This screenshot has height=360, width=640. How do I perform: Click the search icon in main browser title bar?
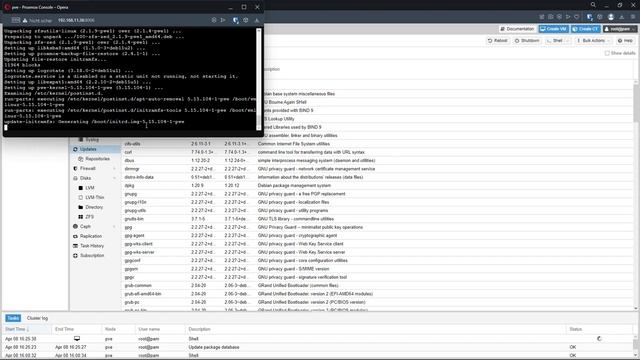click(593, 5)
